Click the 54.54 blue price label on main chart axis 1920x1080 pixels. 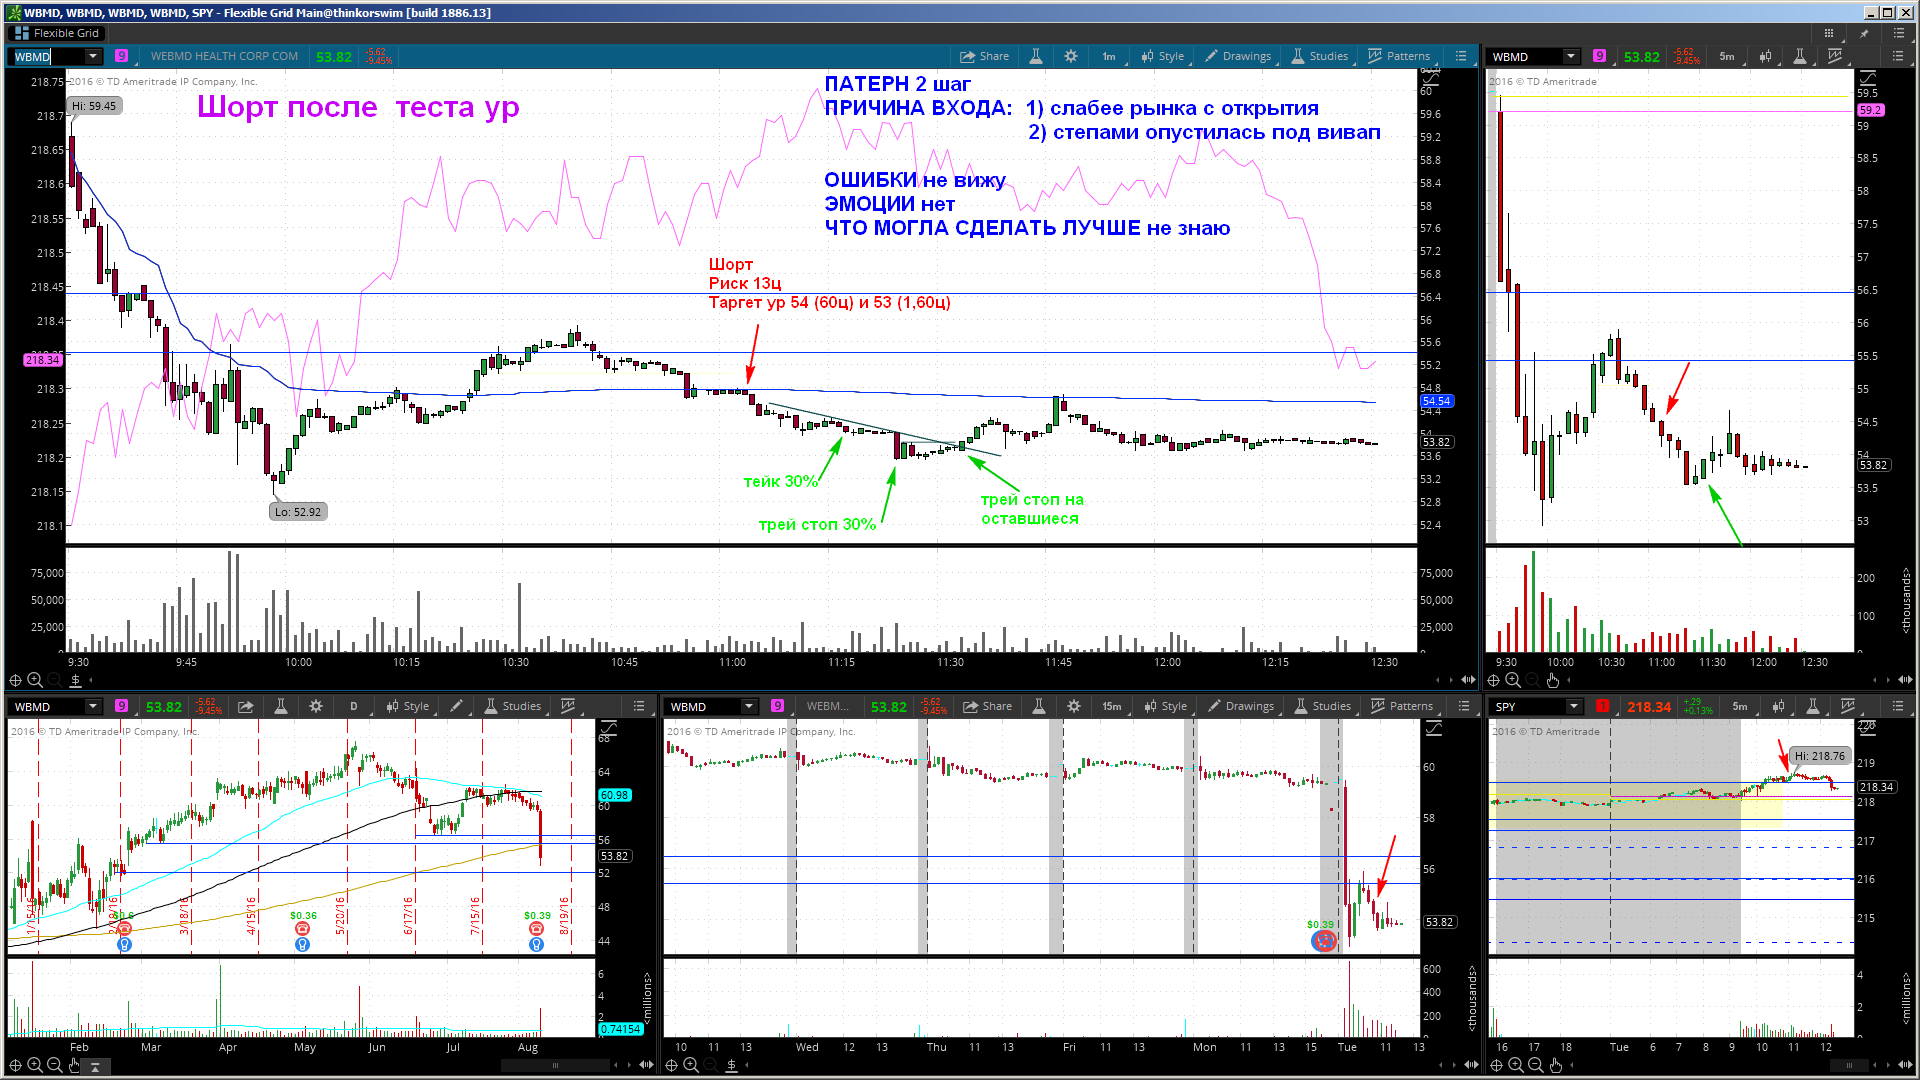1437,401
